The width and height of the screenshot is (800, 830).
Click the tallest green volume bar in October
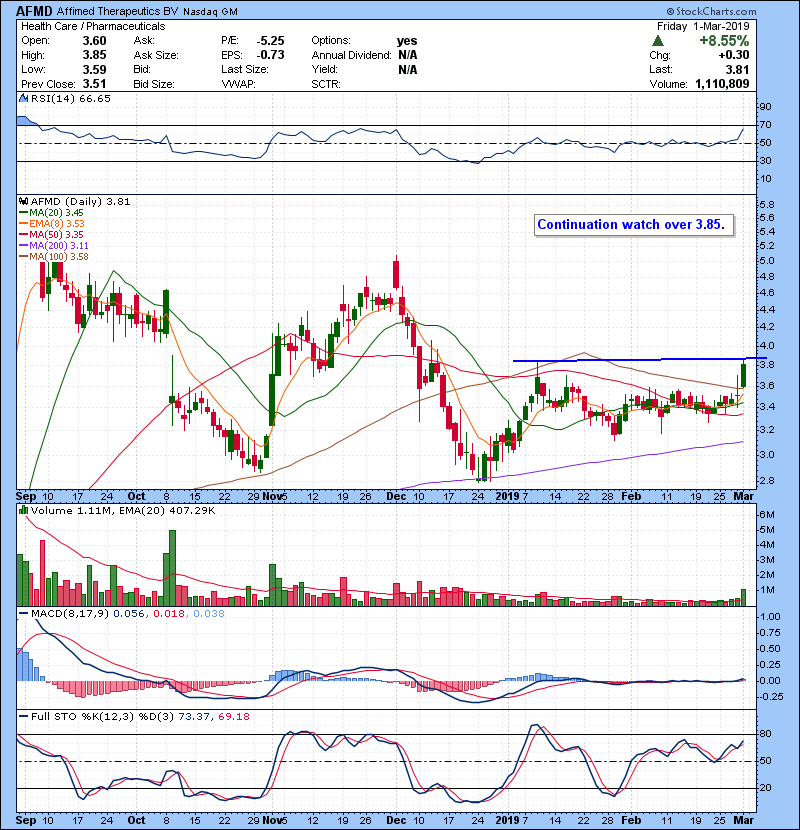pos(172,568)
